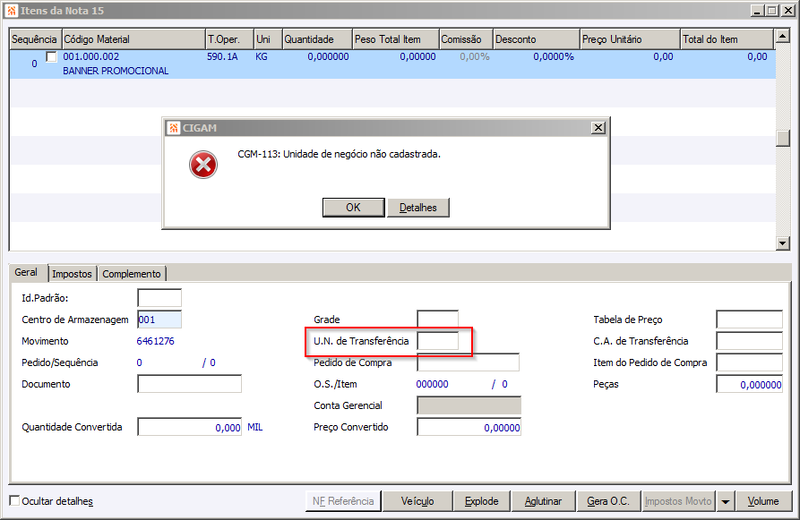Open the Impostos tab
The height and width of the screenshot is (520, 800).
(72, 274)
